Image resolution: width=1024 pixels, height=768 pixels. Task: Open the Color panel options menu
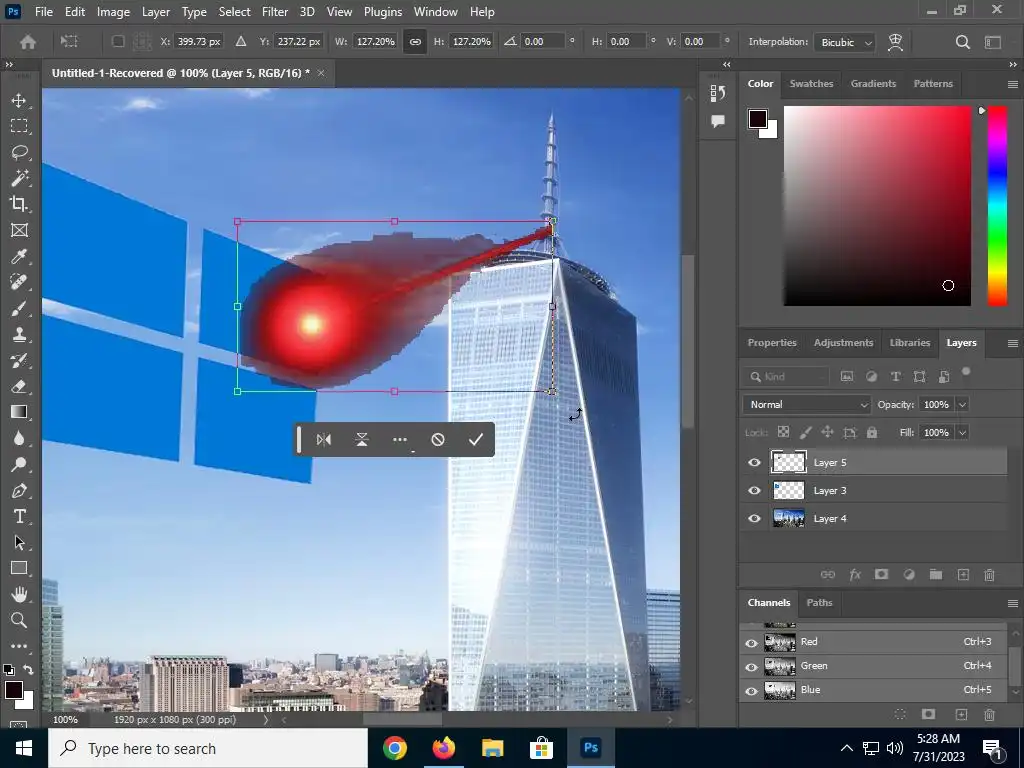click(1012, 84)
